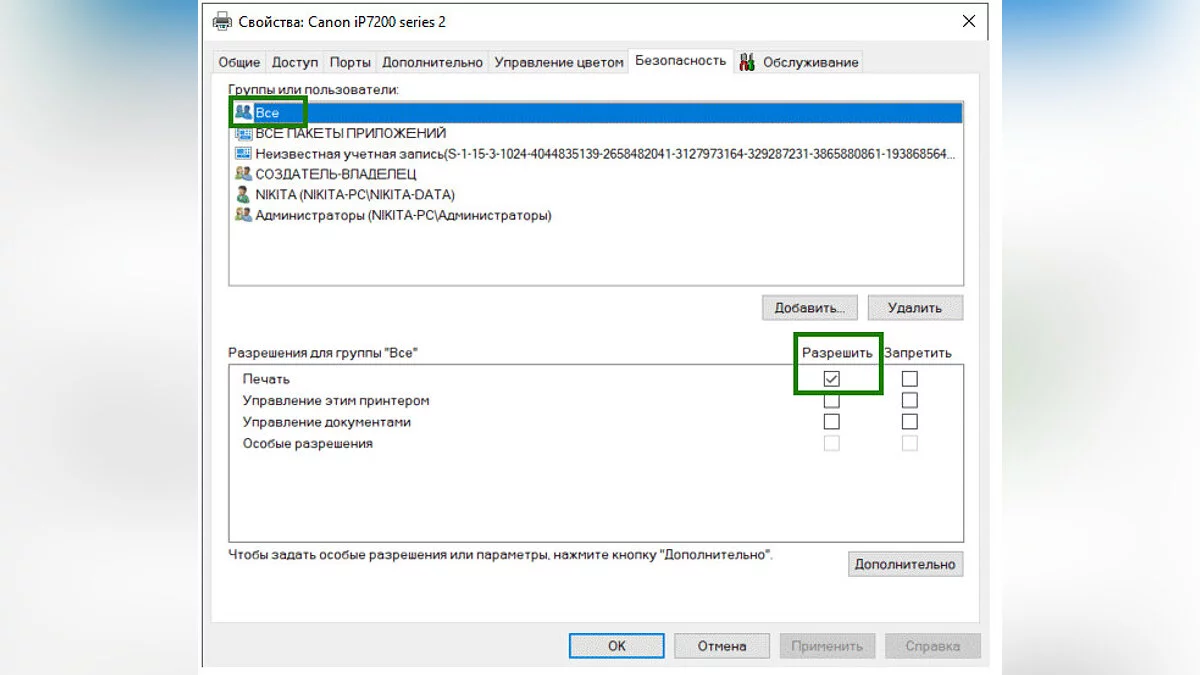Click the user icon beside NIKITA
Viewport: 1200px width, 675px height.
tap(243, 195)
